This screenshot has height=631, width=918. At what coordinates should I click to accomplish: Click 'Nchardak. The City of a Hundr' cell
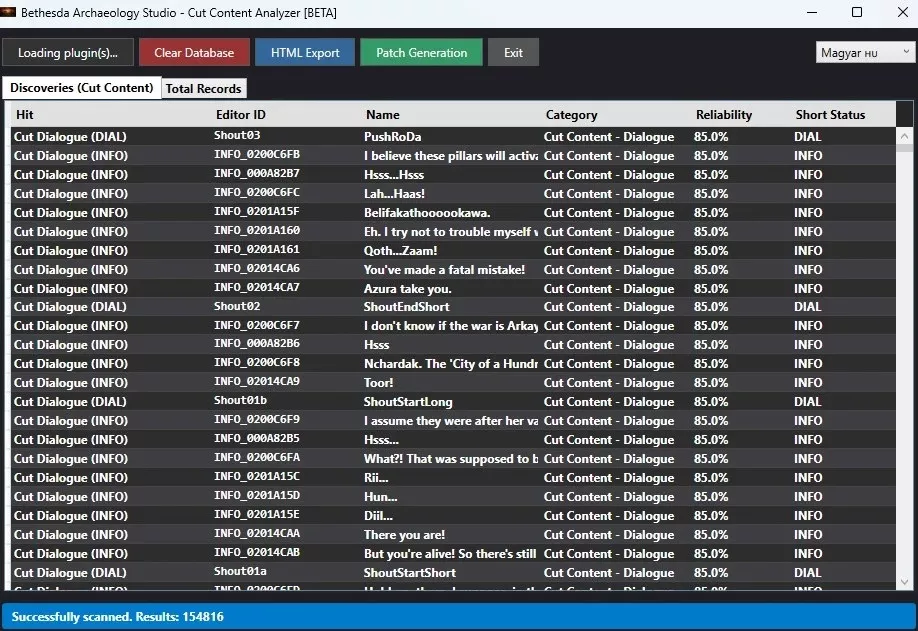point(451,363)
